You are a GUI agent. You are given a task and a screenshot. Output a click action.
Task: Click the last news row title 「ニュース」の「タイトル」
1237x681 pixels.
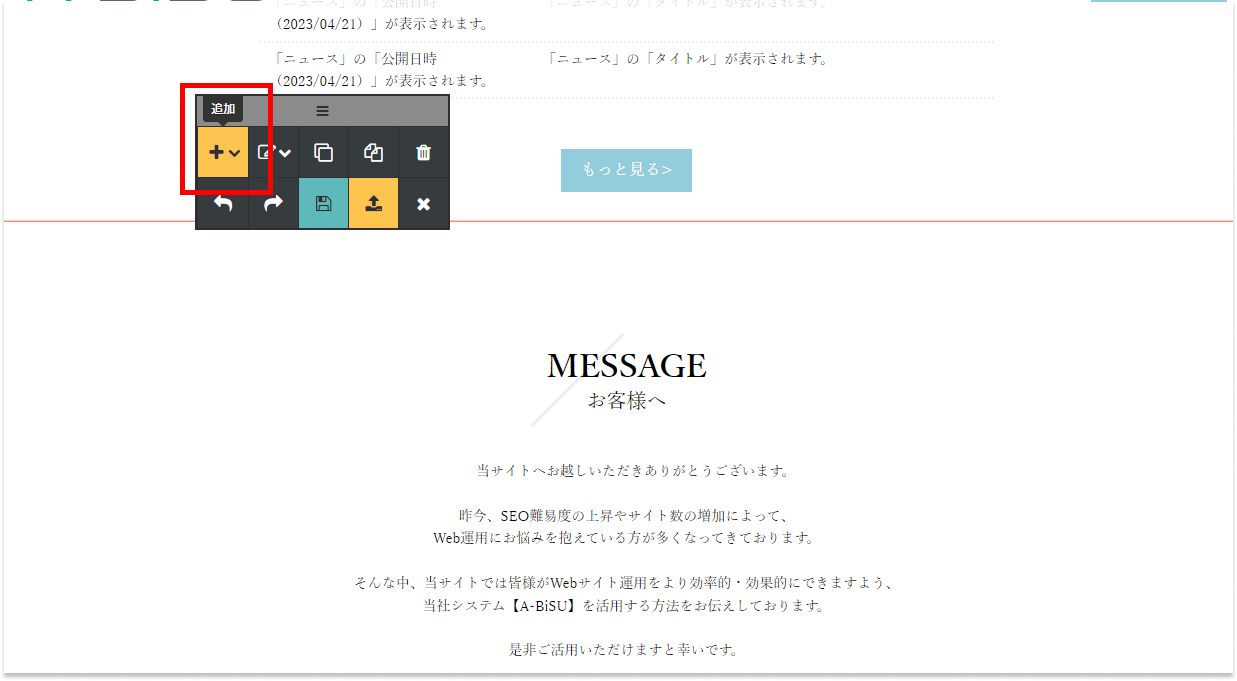[689, 59]
